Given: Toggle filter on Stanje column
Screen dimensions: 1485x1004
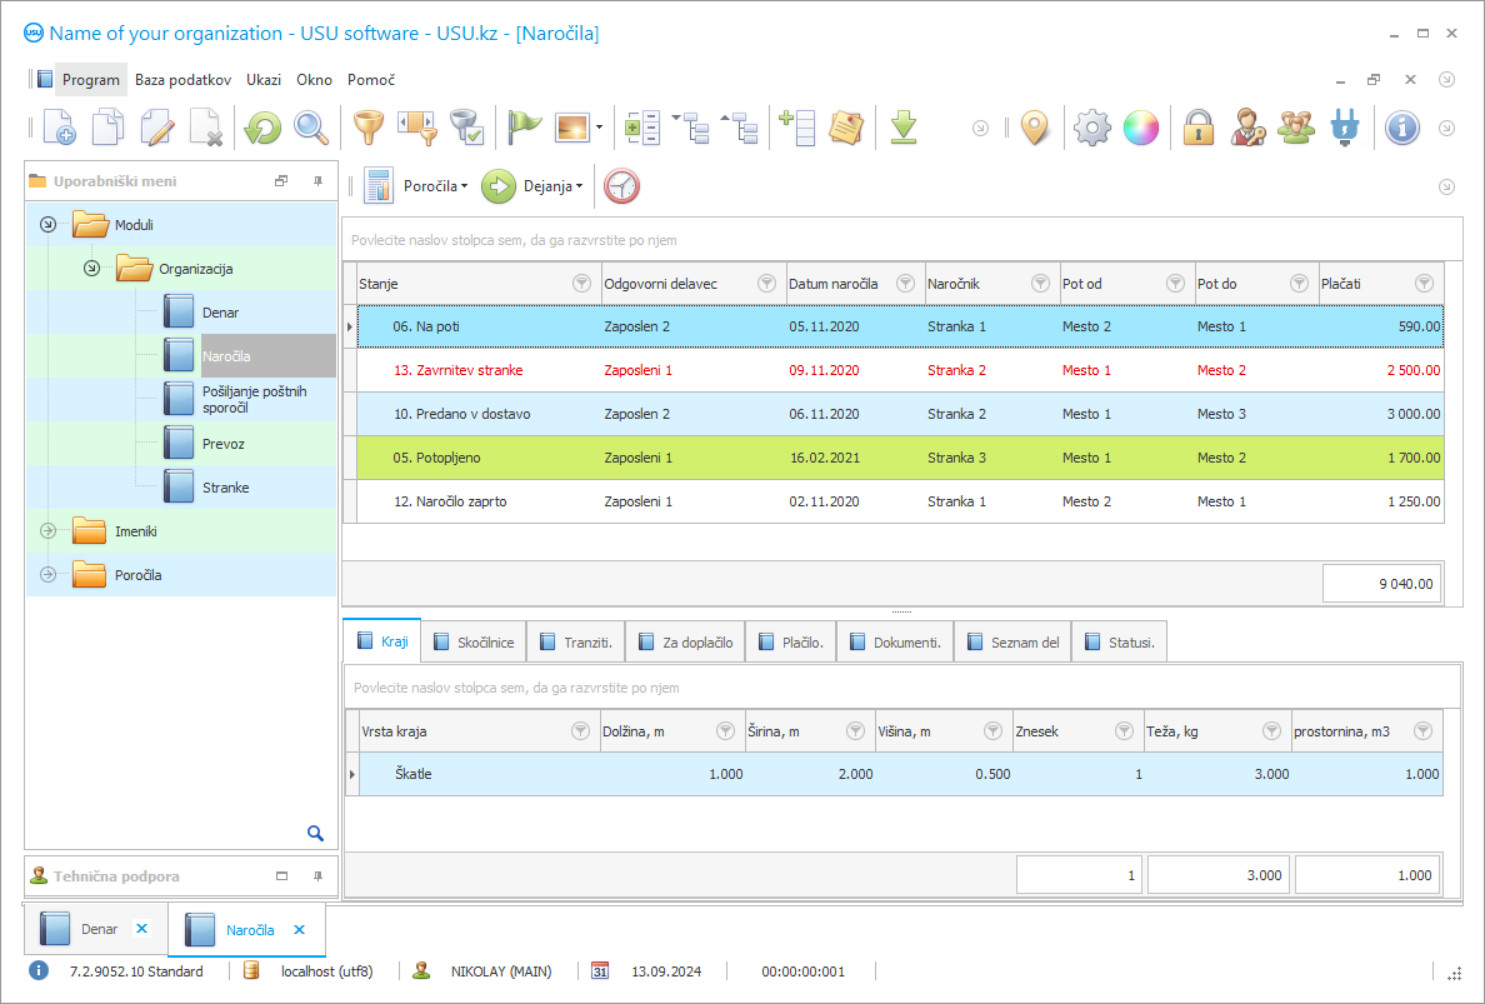Looking at the screenshot, I should click(581, 284).
